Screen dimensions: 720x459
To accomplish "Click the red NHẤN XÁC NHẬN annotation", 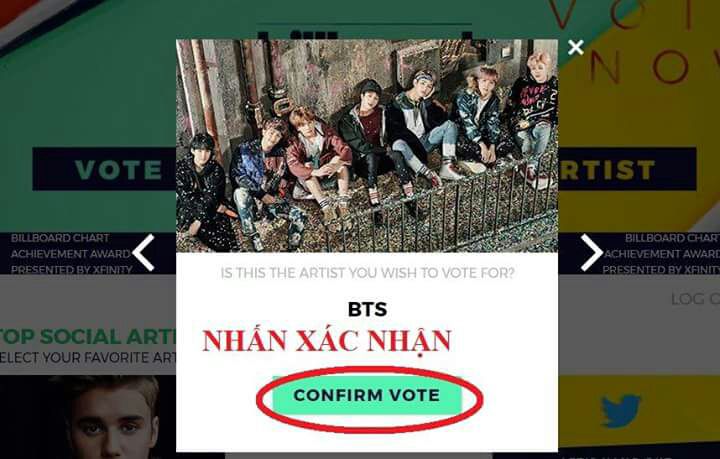I will [327, 341].
